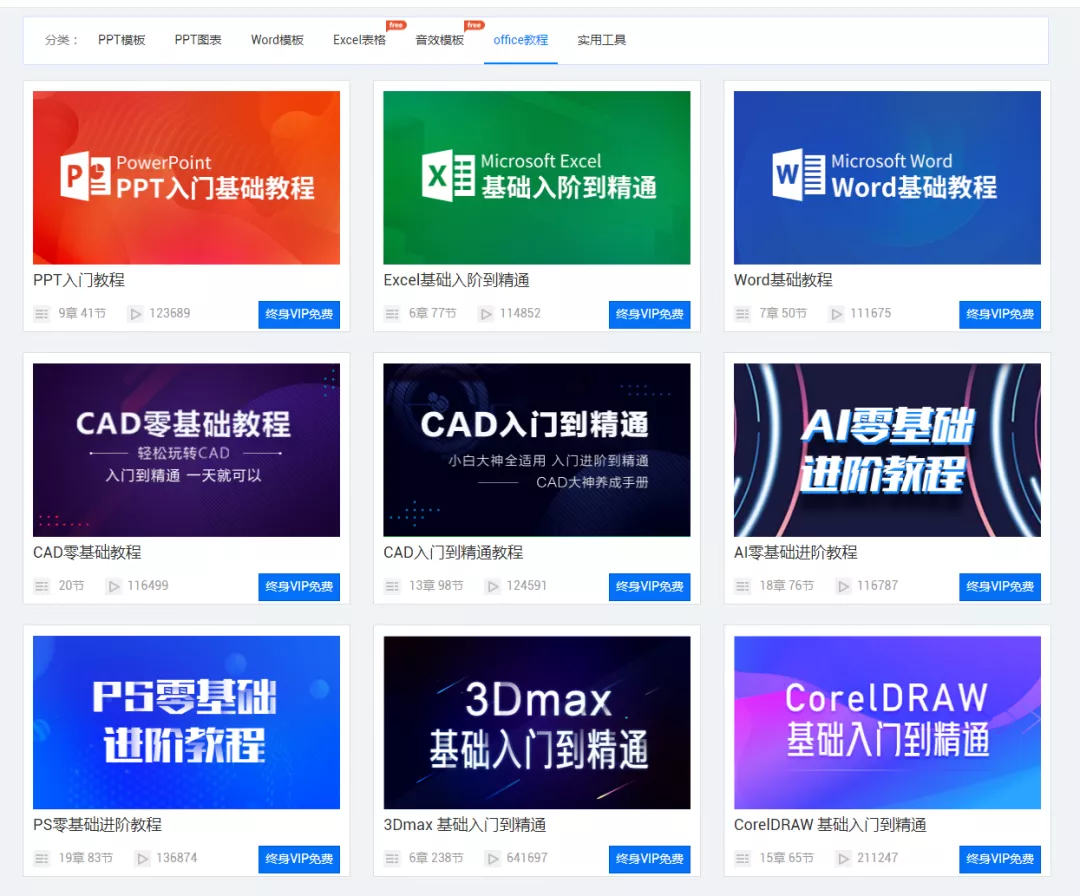Open the Microsoft Excel course thumbnail
This screenshot has height=896, width=1080.
point(537,178)
